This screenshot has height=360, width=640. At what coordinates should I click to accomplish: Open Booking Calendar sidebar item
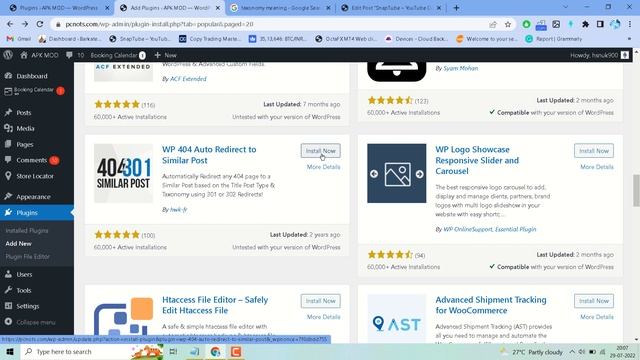pos(34,91)
